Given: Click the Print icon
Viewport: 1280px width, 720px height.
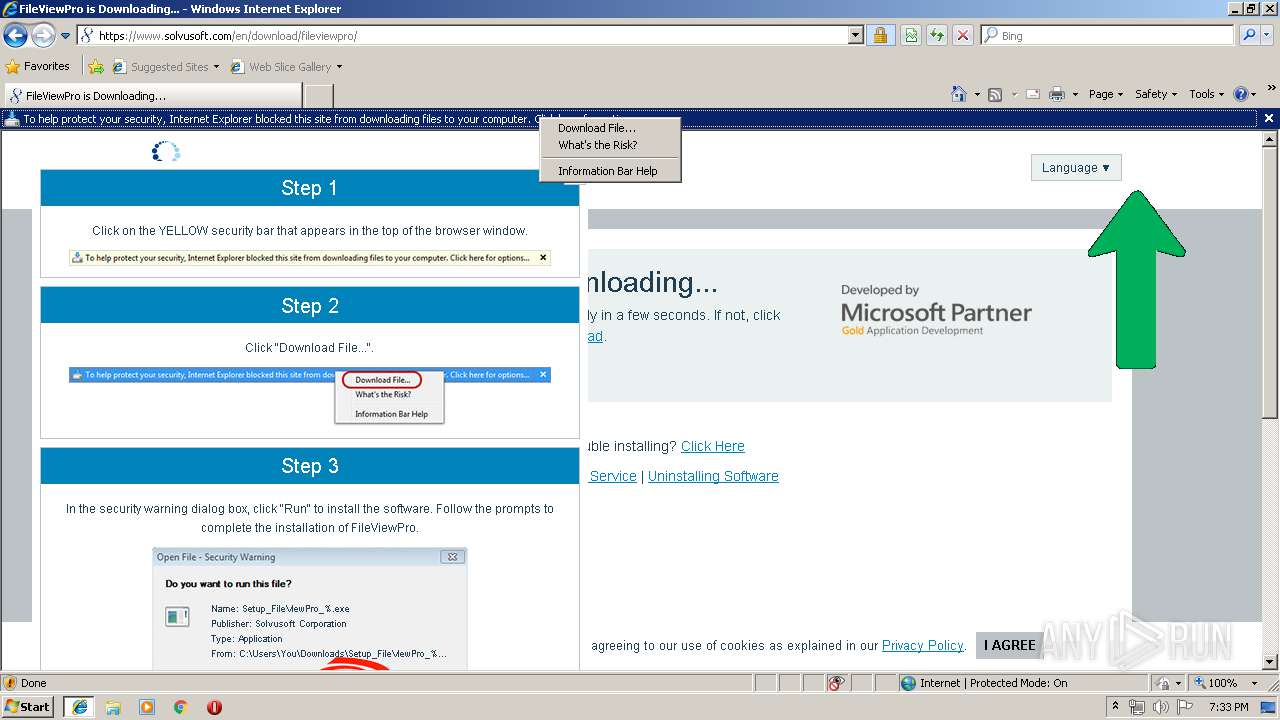Looking at the screenshot, I should (1058, 94).
